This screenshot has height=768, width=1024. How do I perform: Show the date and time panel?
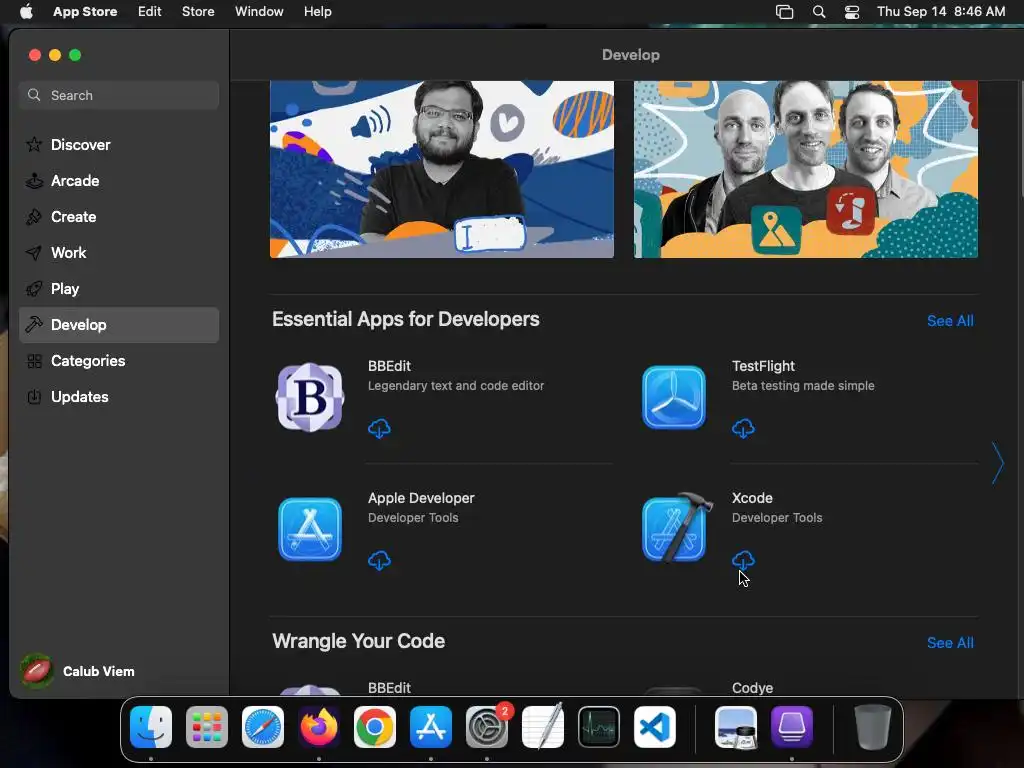(x=941, y=12)
